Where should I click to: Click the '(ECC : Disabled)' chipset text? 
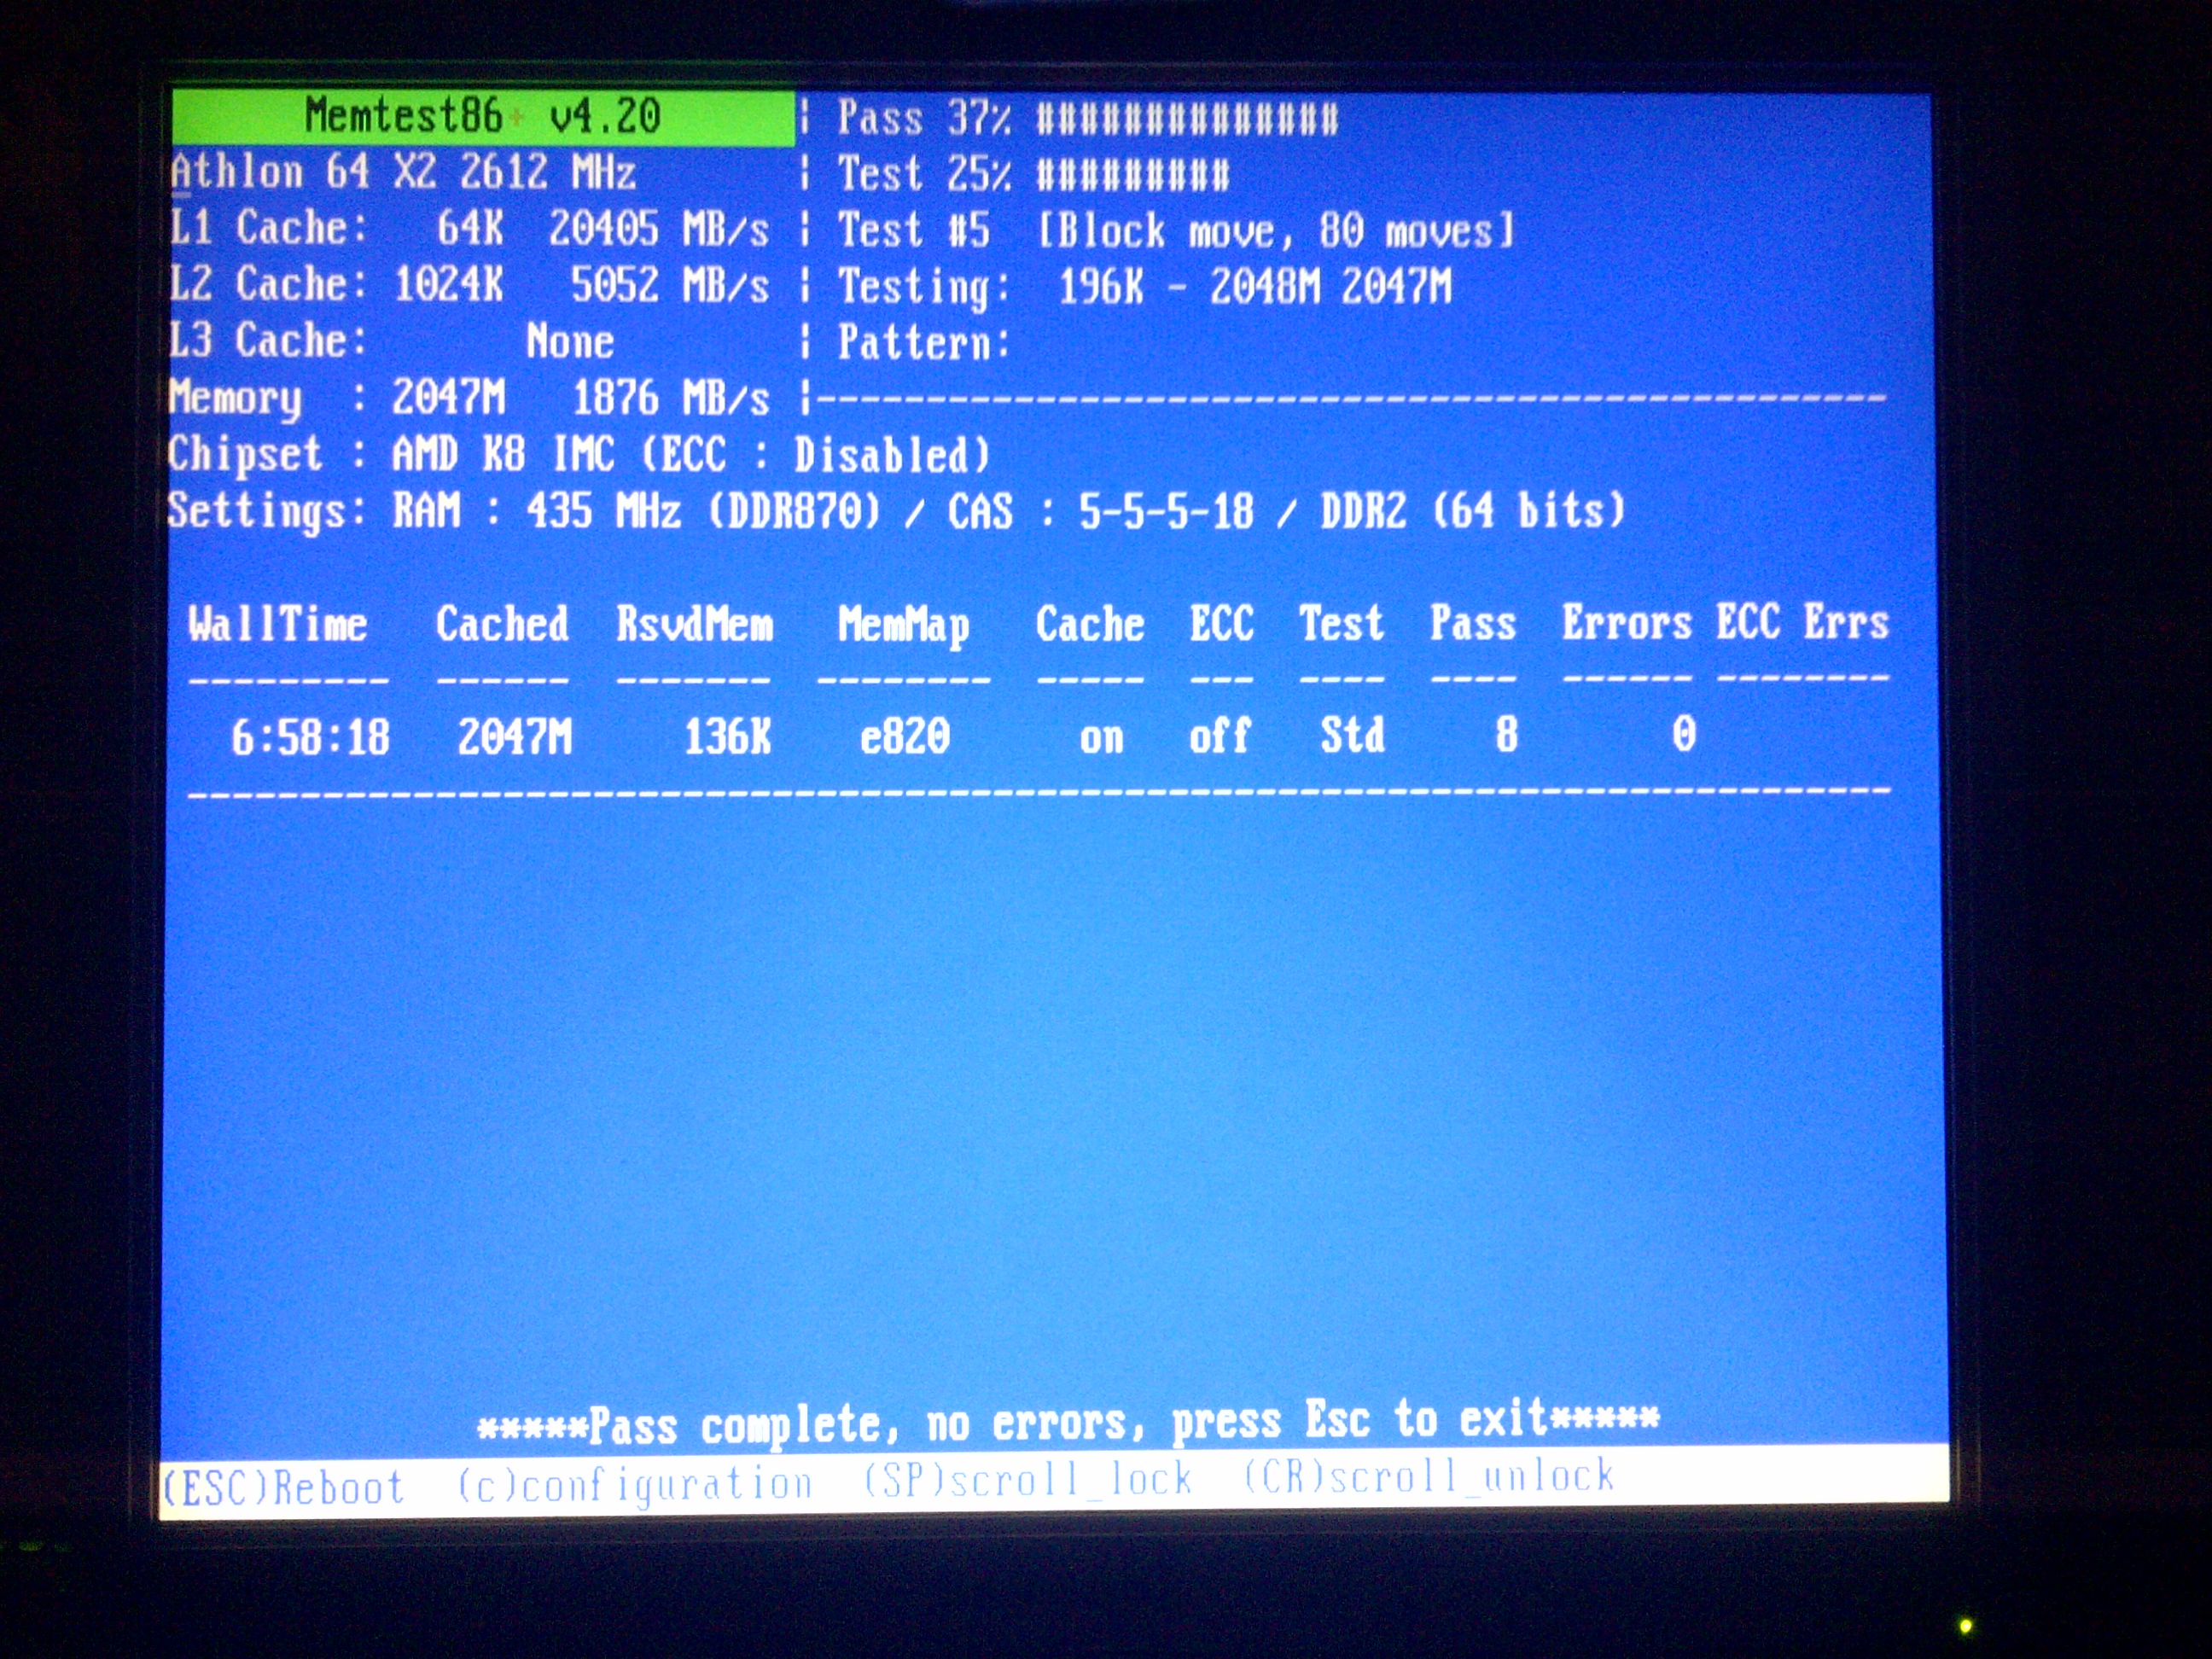click(815, 455)
